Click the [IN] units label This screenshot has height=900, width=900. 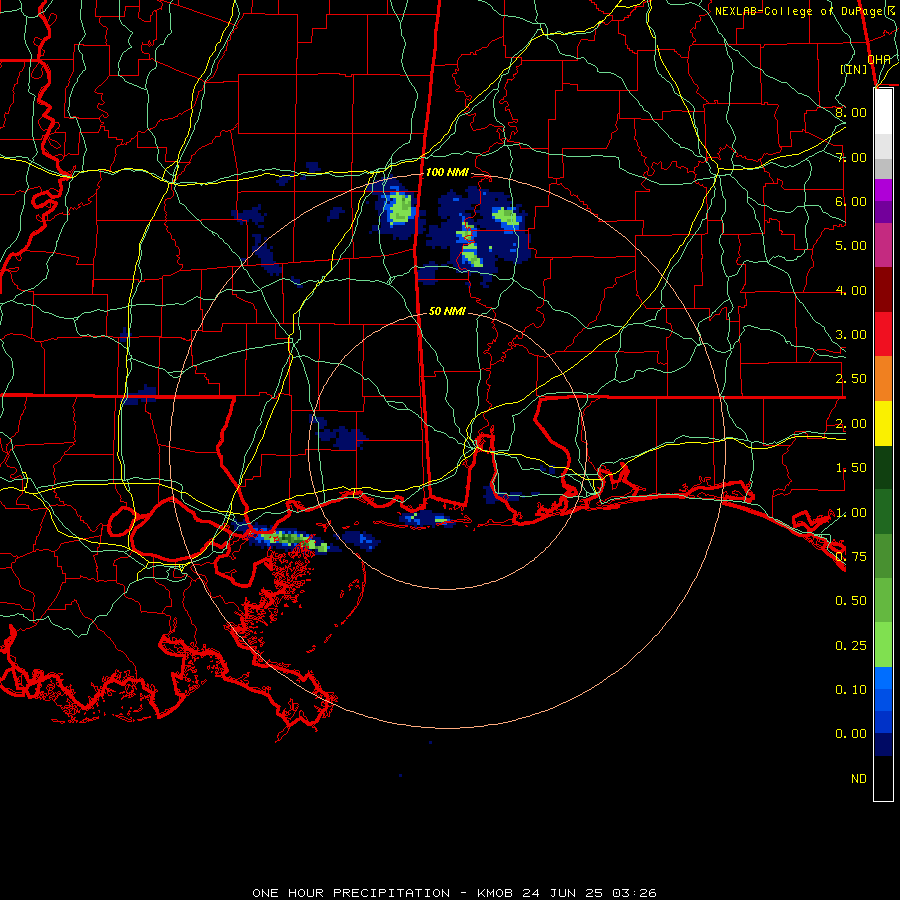854,69
